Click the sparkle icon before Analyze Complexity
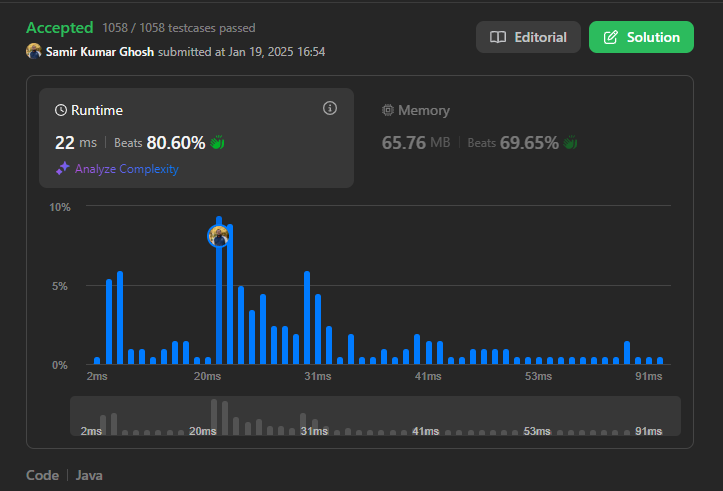 coord(62,169)
